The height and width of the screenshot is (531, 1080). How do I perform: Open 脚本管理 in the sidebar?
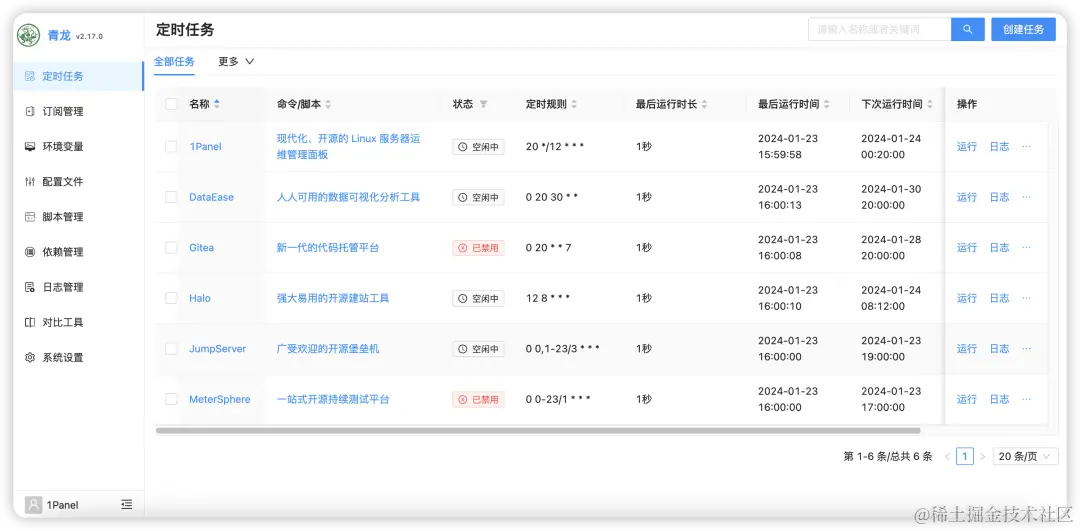pos(78,217)
